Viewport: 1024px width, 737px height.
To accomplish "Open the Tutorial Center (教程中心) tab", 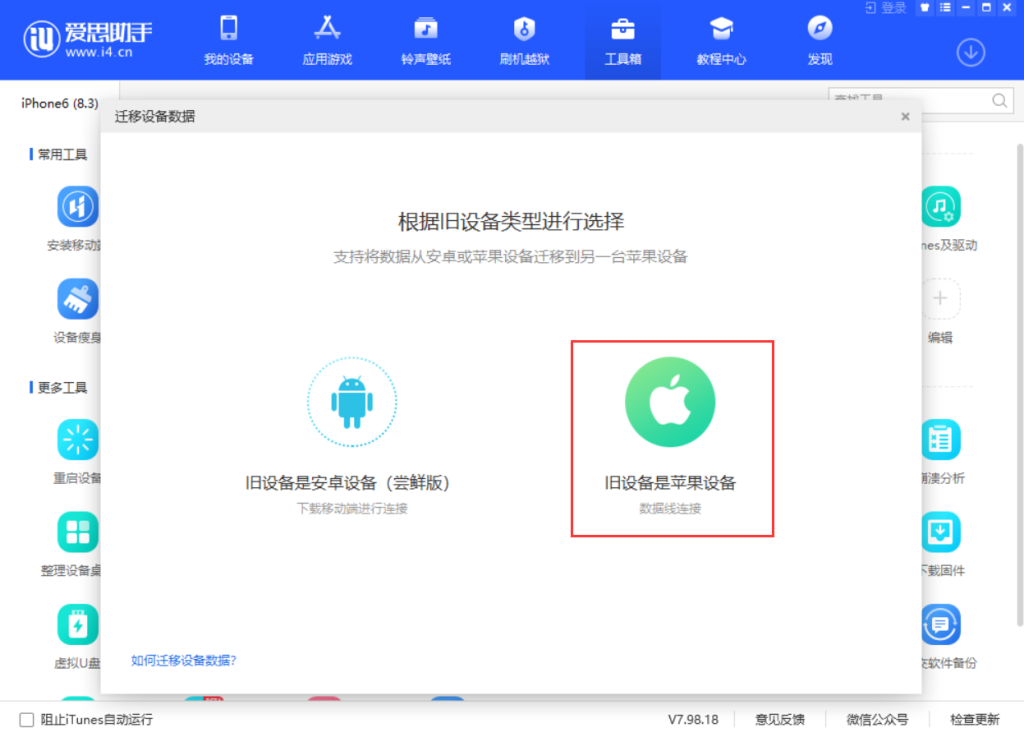I will (721, 40).
